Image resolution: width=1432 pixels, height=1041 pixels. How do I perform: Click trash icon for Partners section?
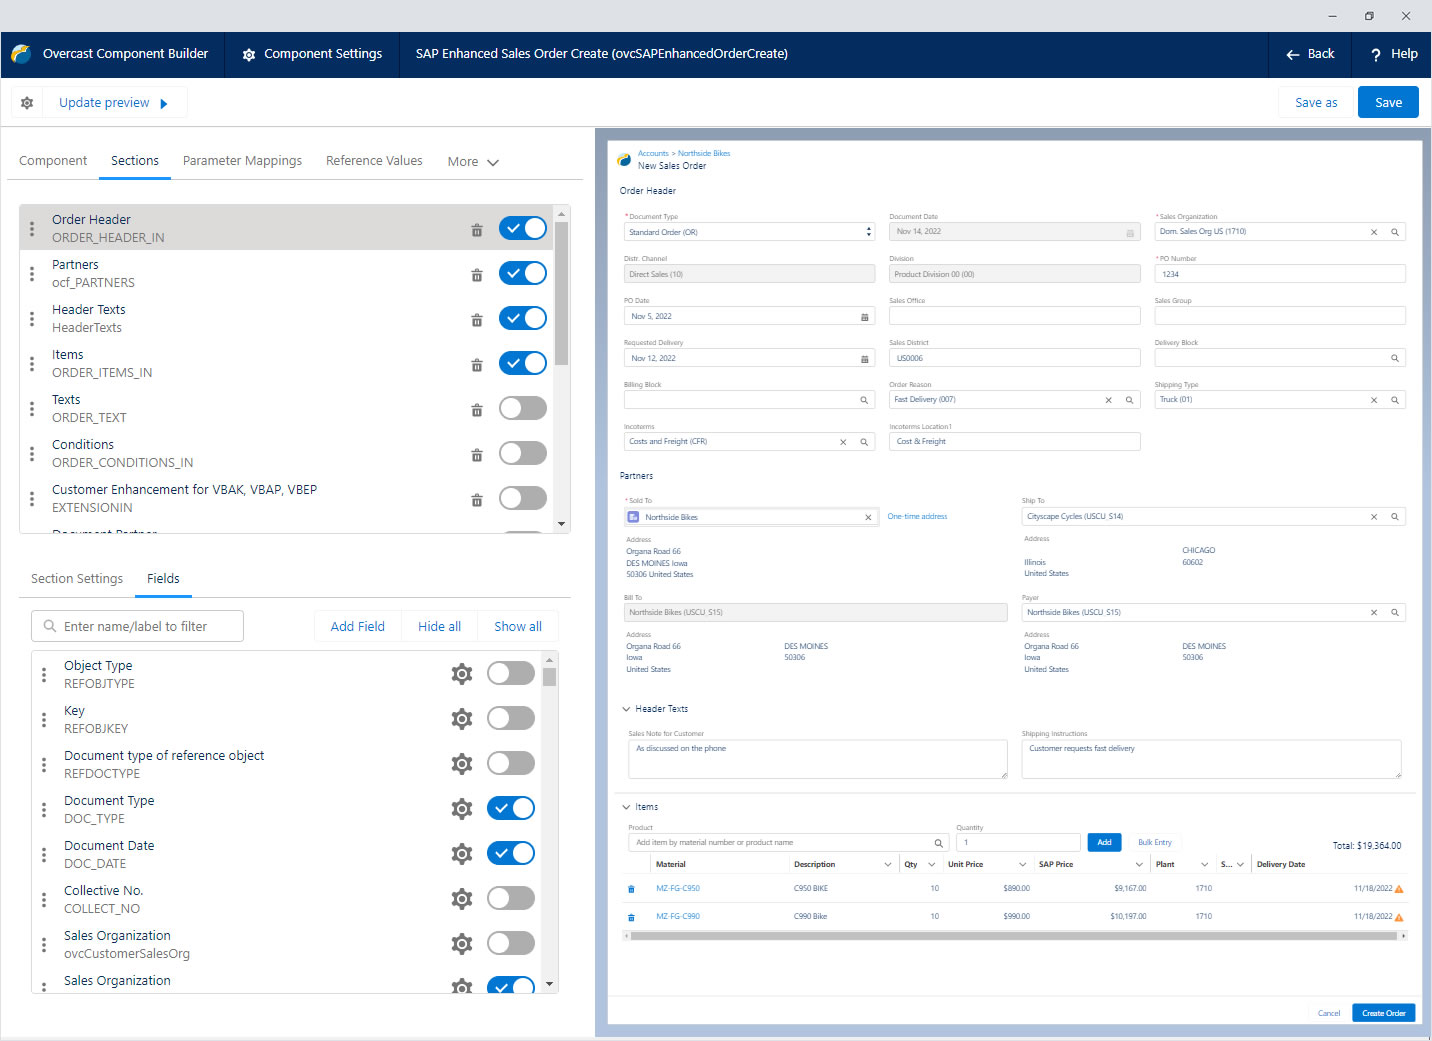tap(477, 275)
